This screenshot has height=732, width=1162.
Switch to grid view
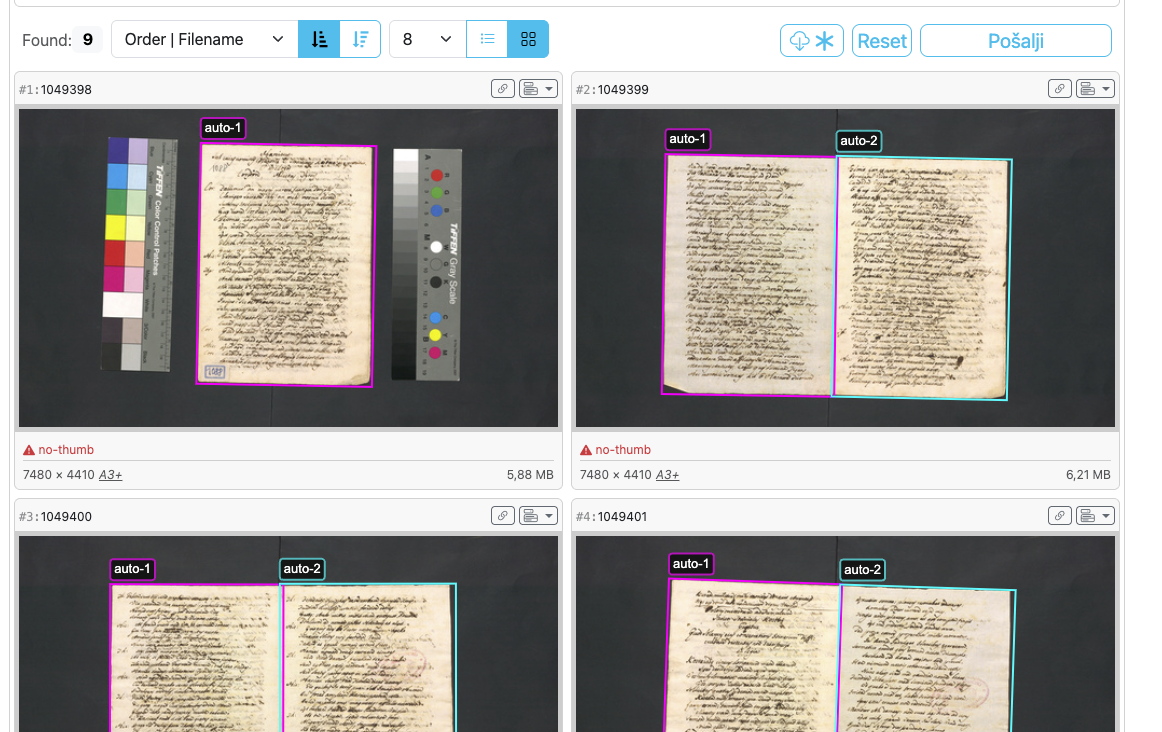(x=528, y=39)
